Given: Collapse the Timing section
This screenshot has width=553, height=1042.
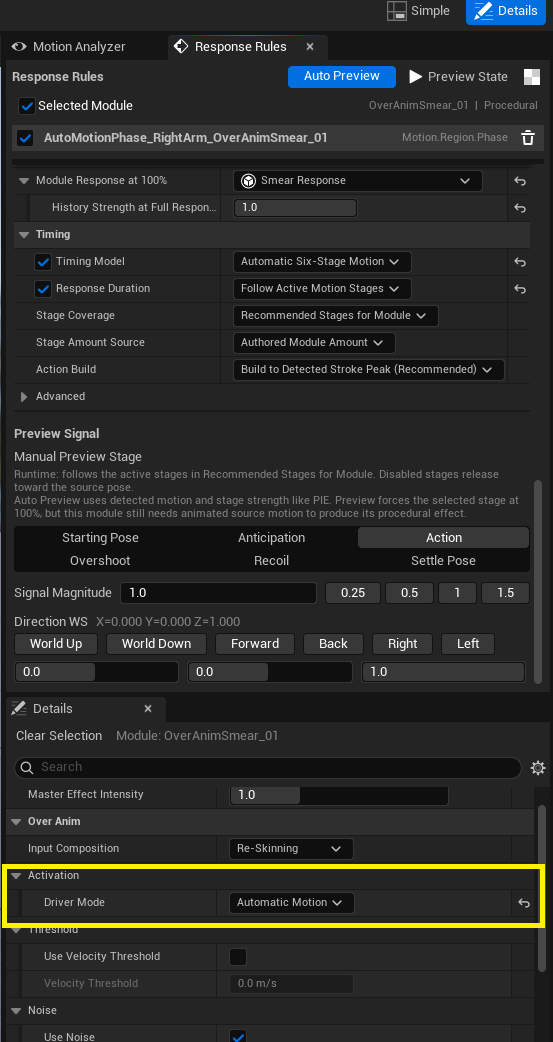Looking at the screenshot, I should pos(25,235).
